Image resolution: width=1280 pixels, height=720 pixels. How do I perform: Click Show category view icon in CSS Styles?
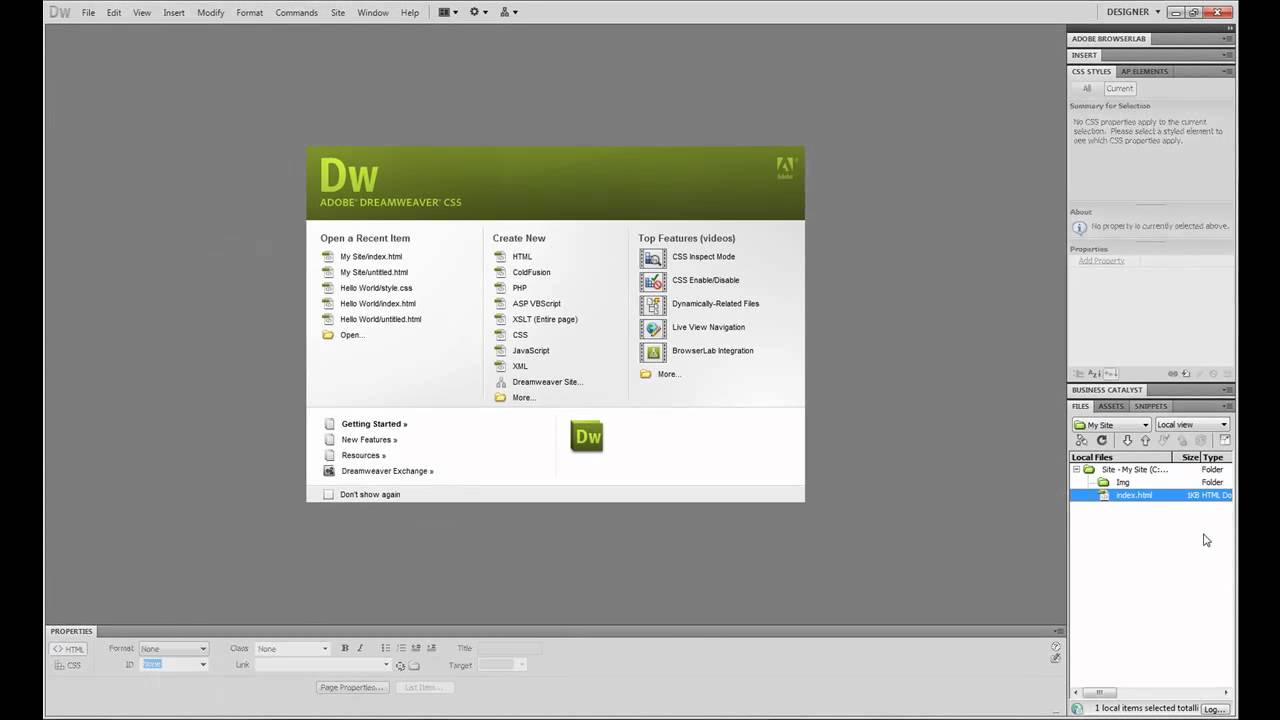click(1077, 373)
